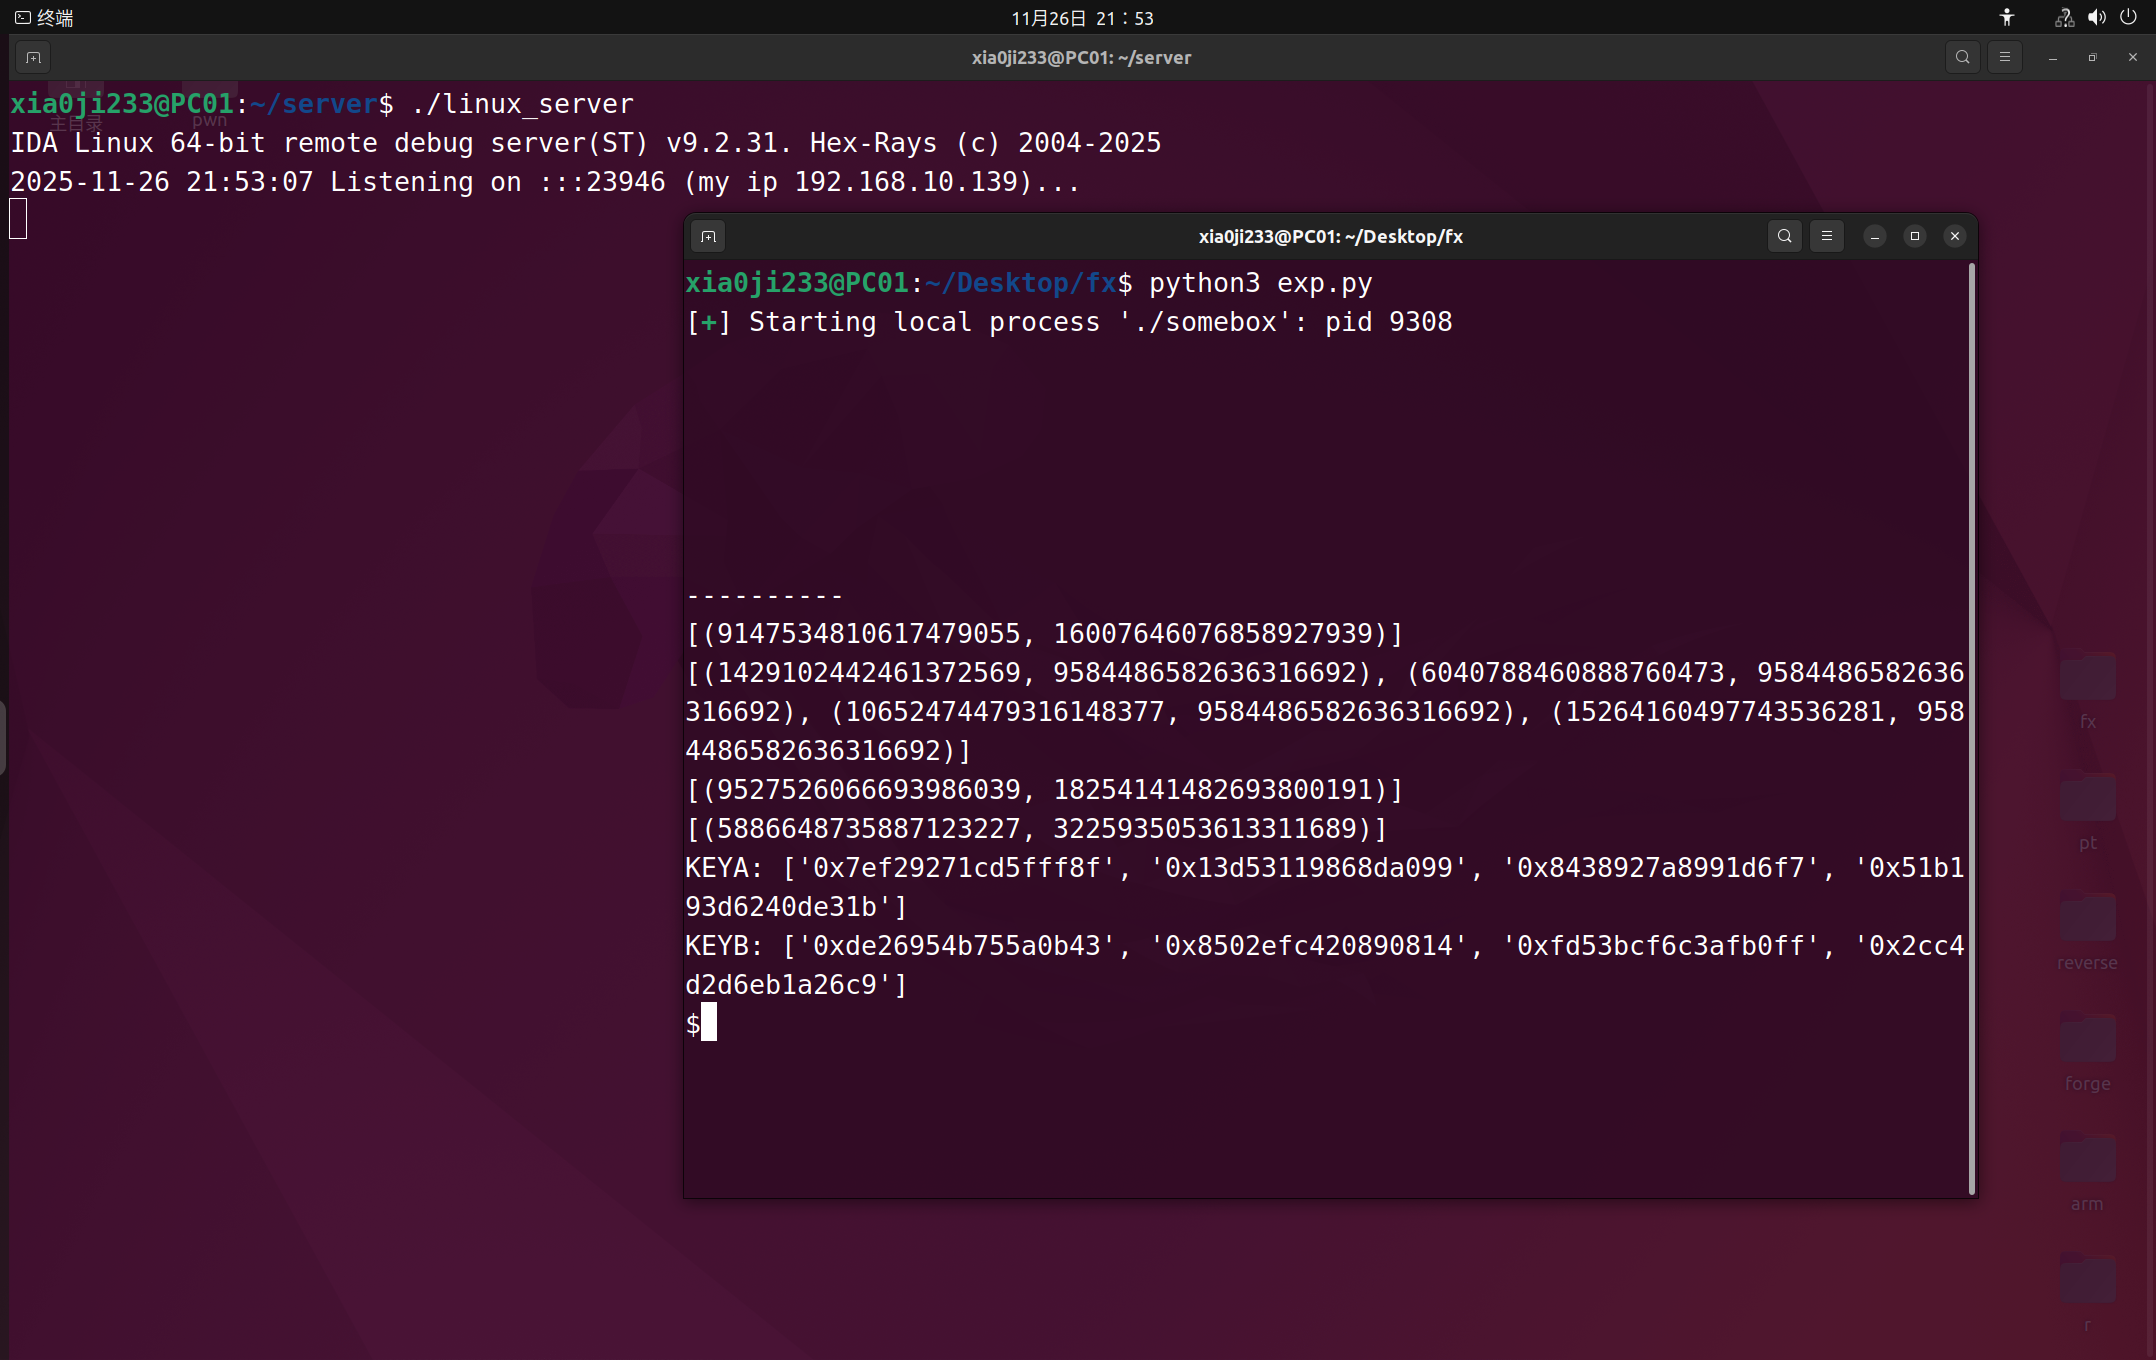Open hamburger menu of Desktop/fx terminal

tap(1826, 237)
